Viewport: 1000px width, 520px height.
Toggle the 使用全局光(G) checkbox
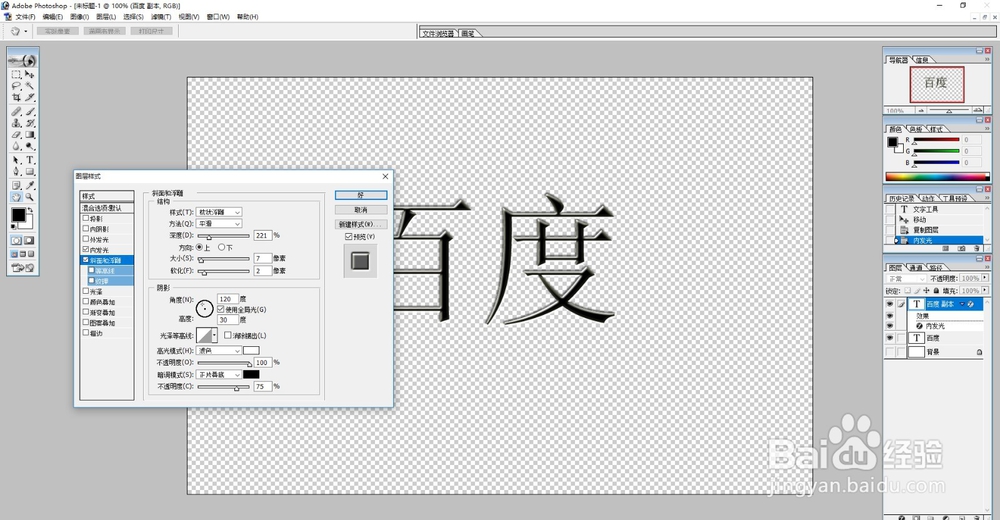coord(221,309)
